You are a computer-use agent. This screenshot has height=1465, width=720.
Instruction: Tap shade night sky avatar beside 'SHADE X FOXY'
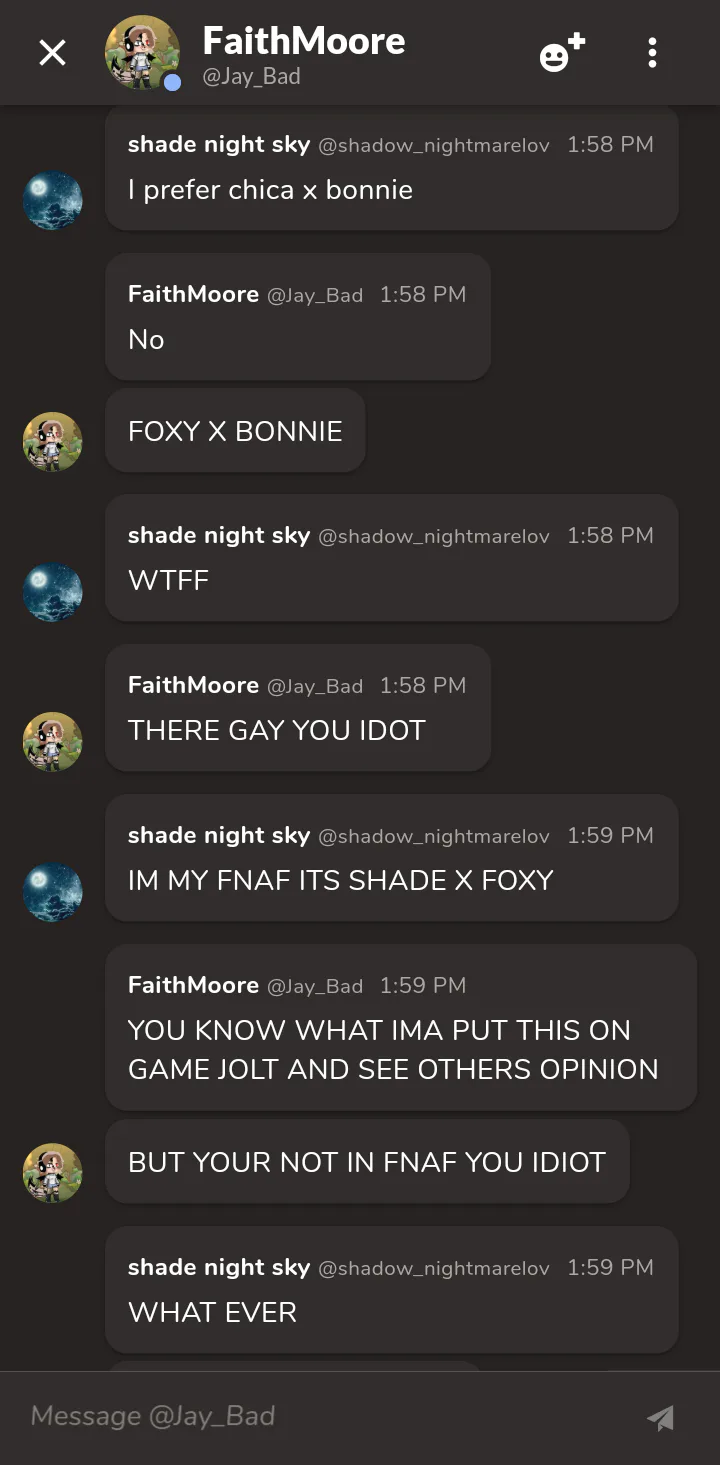pyautogui.click(x=53, y=892)
